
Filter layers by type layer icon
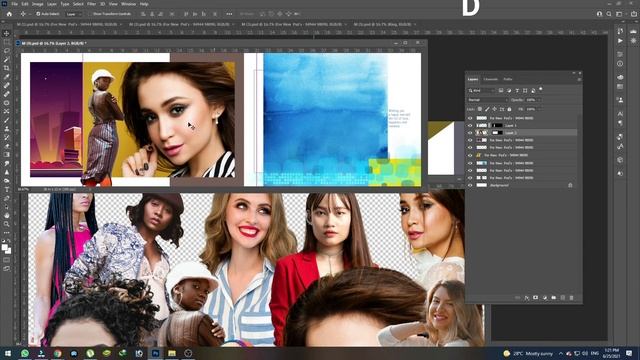pos(517,90)
